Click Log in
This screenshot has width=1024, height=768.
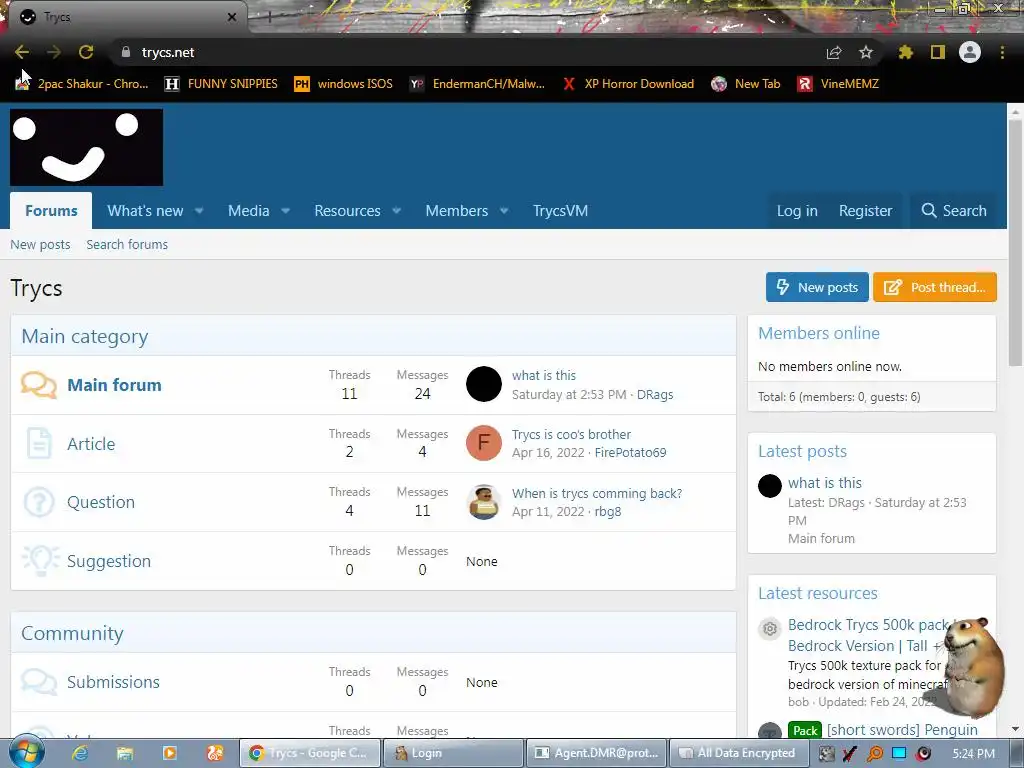pos(797,211)
